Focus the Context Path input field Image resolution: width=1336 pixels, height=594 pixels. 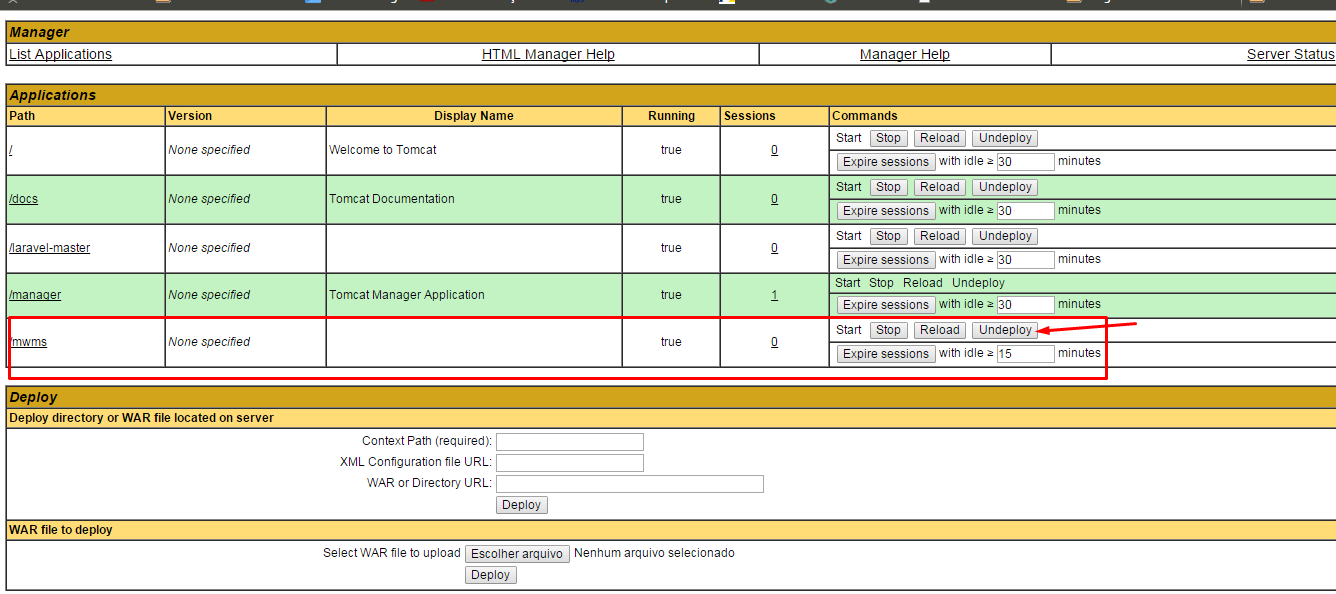(570, 442)
